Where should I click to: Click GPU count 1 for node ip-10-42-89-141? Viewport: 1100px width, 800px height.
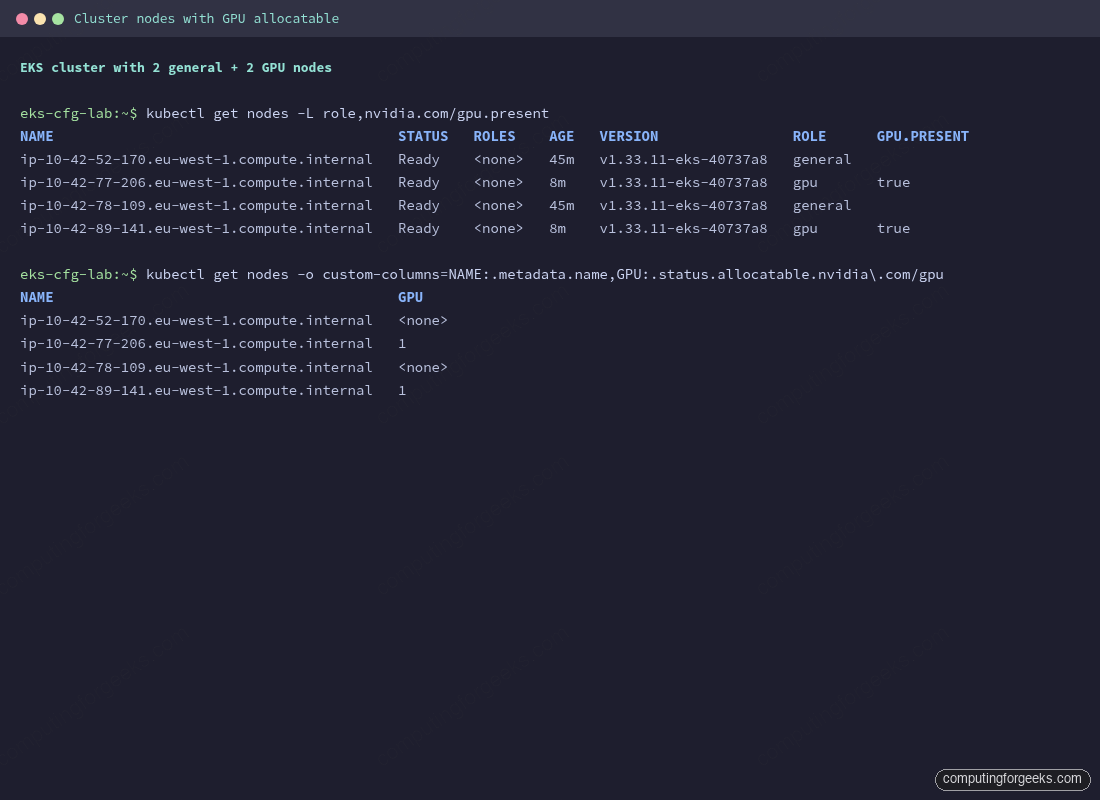pos(402,390)
